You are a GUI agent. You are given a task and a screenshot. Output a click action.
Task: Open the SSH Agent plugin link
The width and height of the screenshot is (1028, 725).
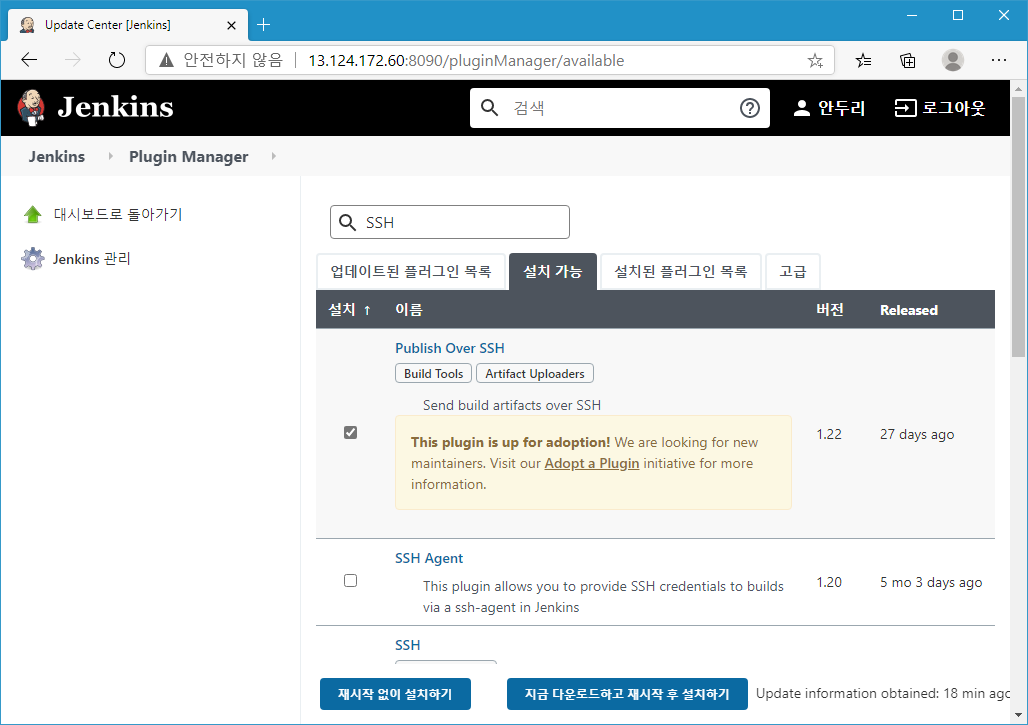pyautogui.click(x=429, y=558)
